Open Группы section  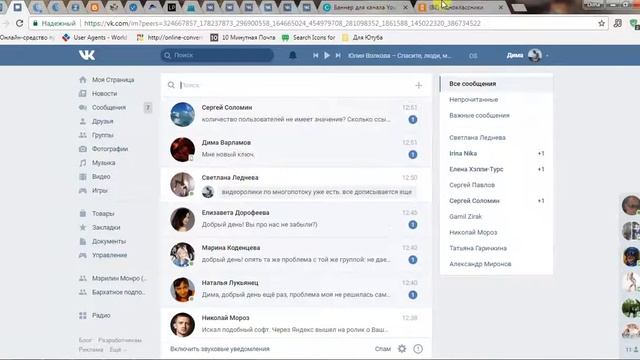[x=102, y=135]
